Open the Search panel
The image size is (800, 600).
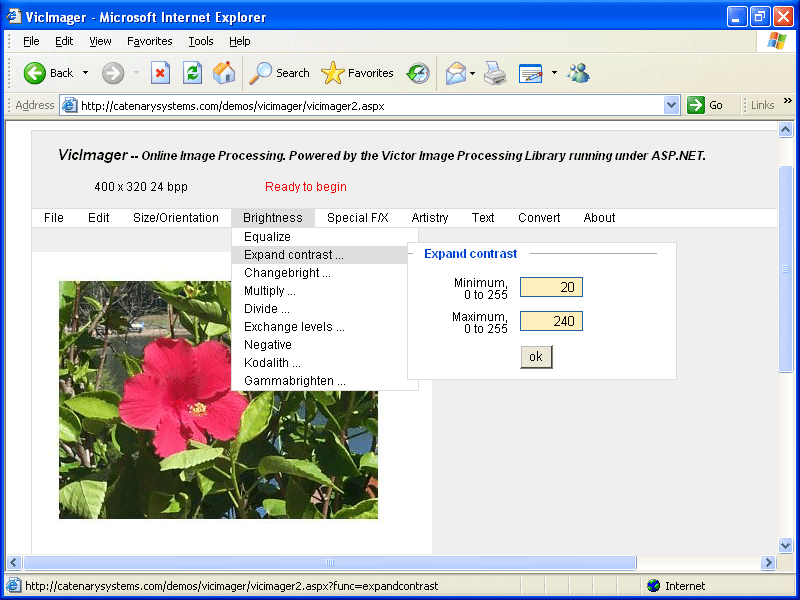click(279, 72)
